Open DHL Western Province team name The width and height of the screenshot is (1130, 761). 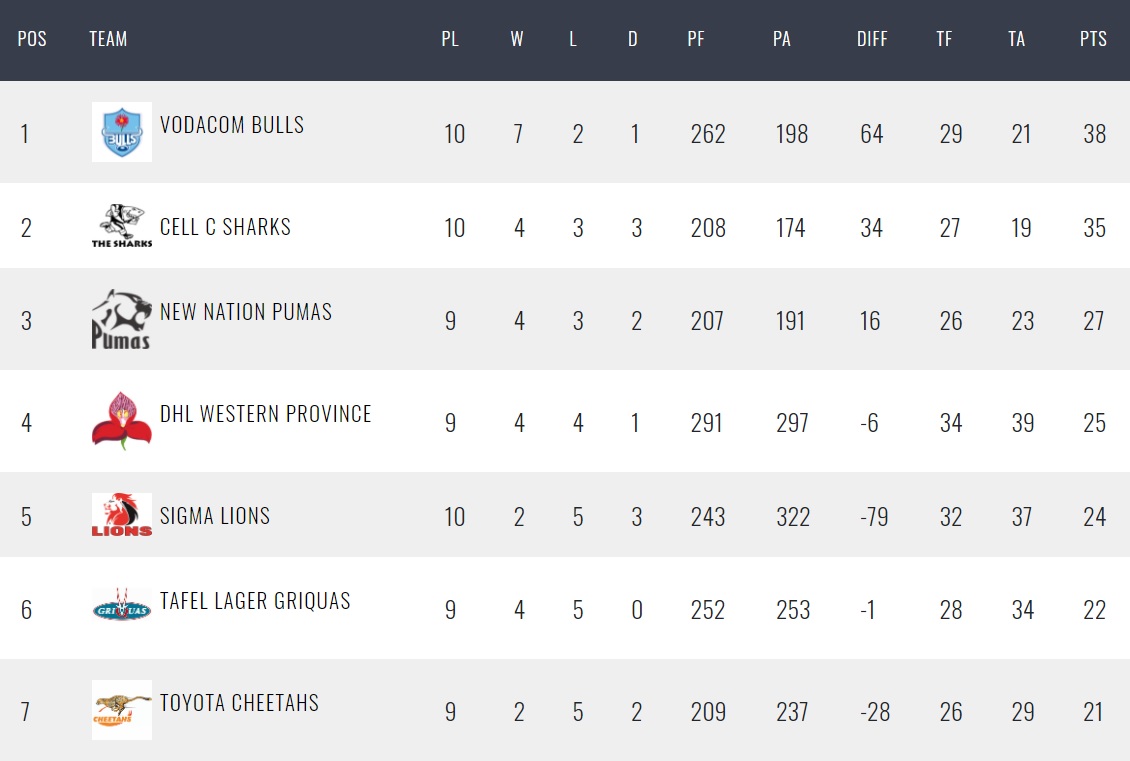pos(266,414)
